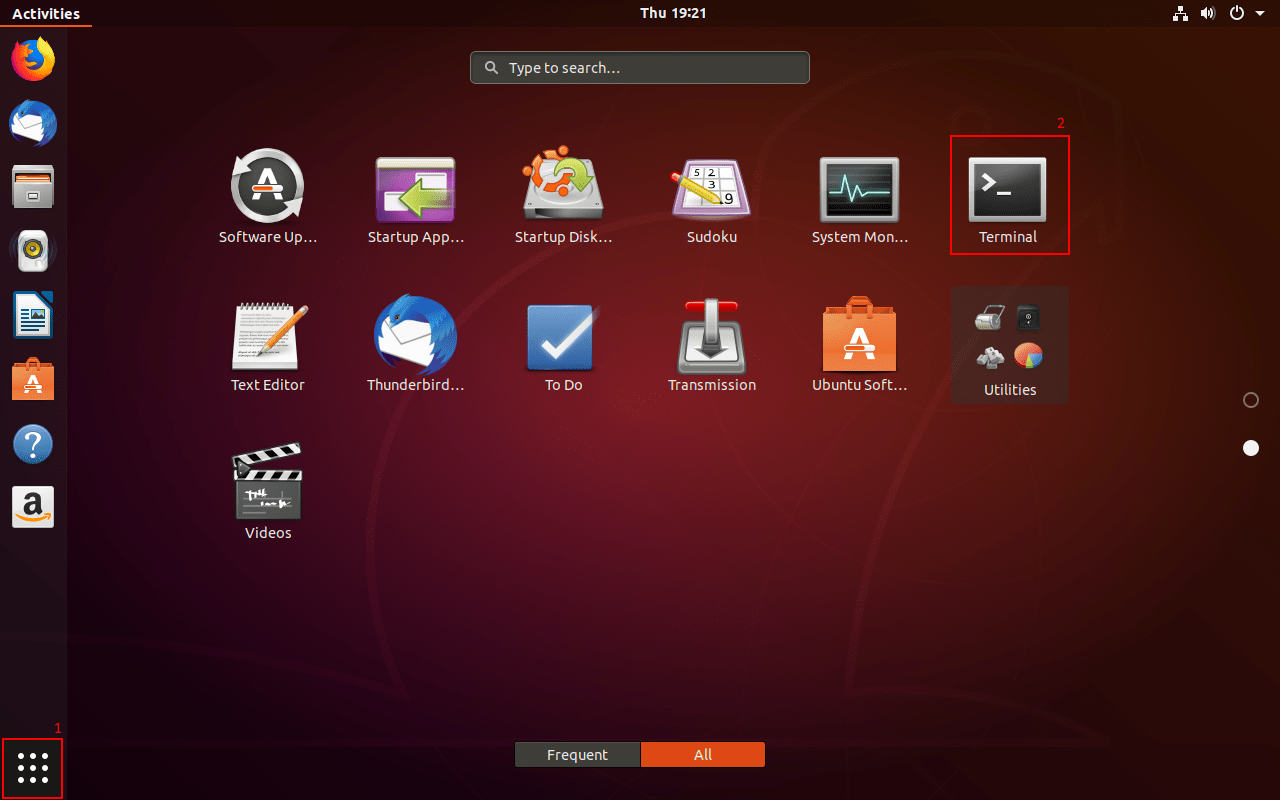Select the second app page indicator
The height and width of the screenshot is (800, 1280).
coord(1250,448)
